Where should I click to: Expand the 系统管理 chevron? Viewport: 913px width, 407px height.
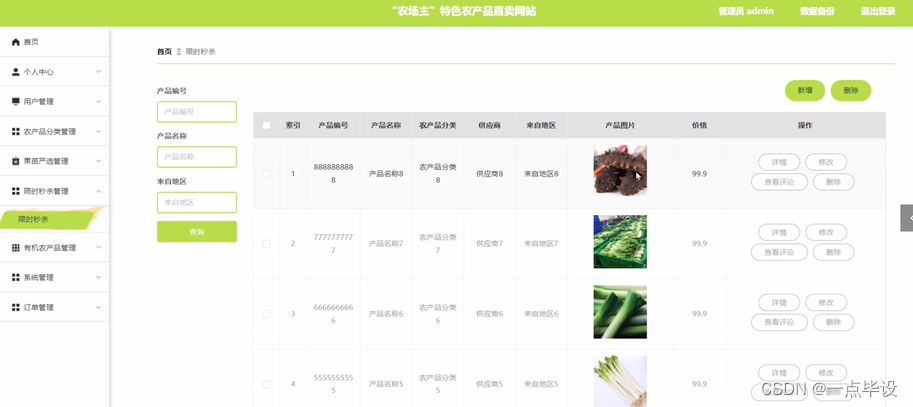click(98, 277)
